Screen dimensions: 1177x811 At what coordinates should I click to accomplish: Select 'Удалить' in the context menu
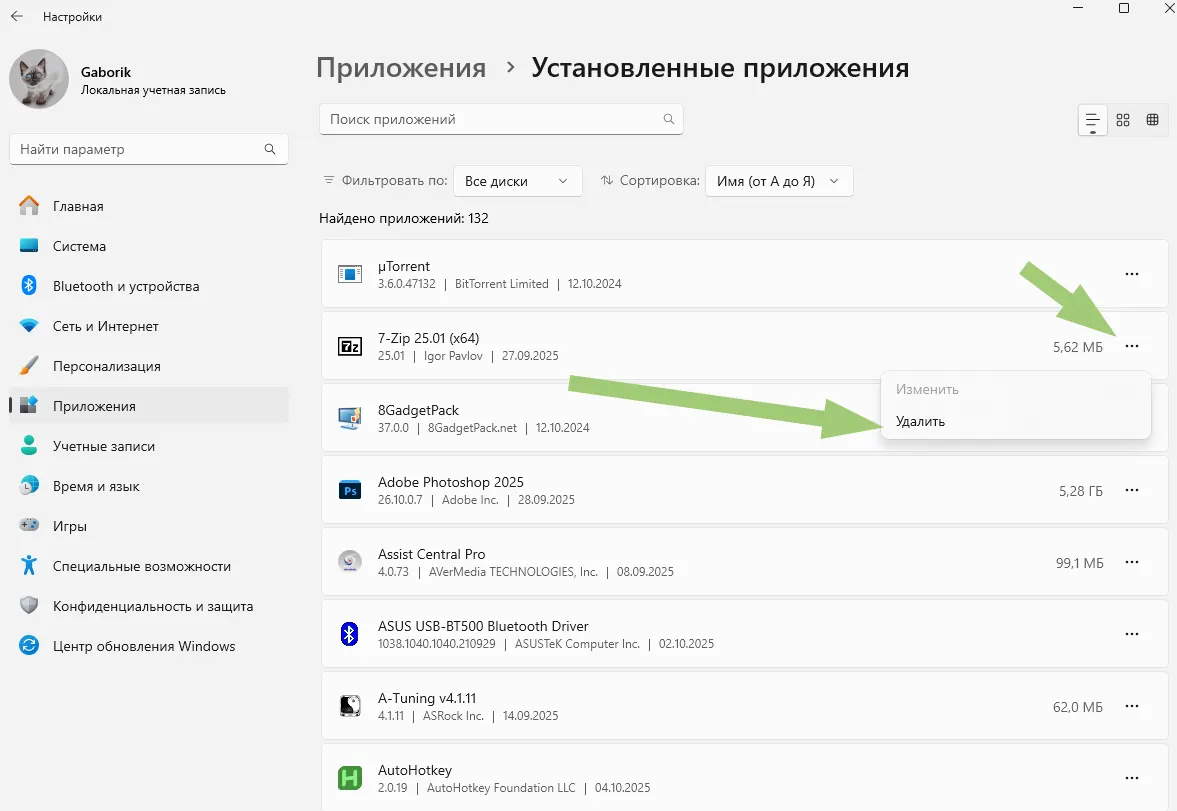921,421
